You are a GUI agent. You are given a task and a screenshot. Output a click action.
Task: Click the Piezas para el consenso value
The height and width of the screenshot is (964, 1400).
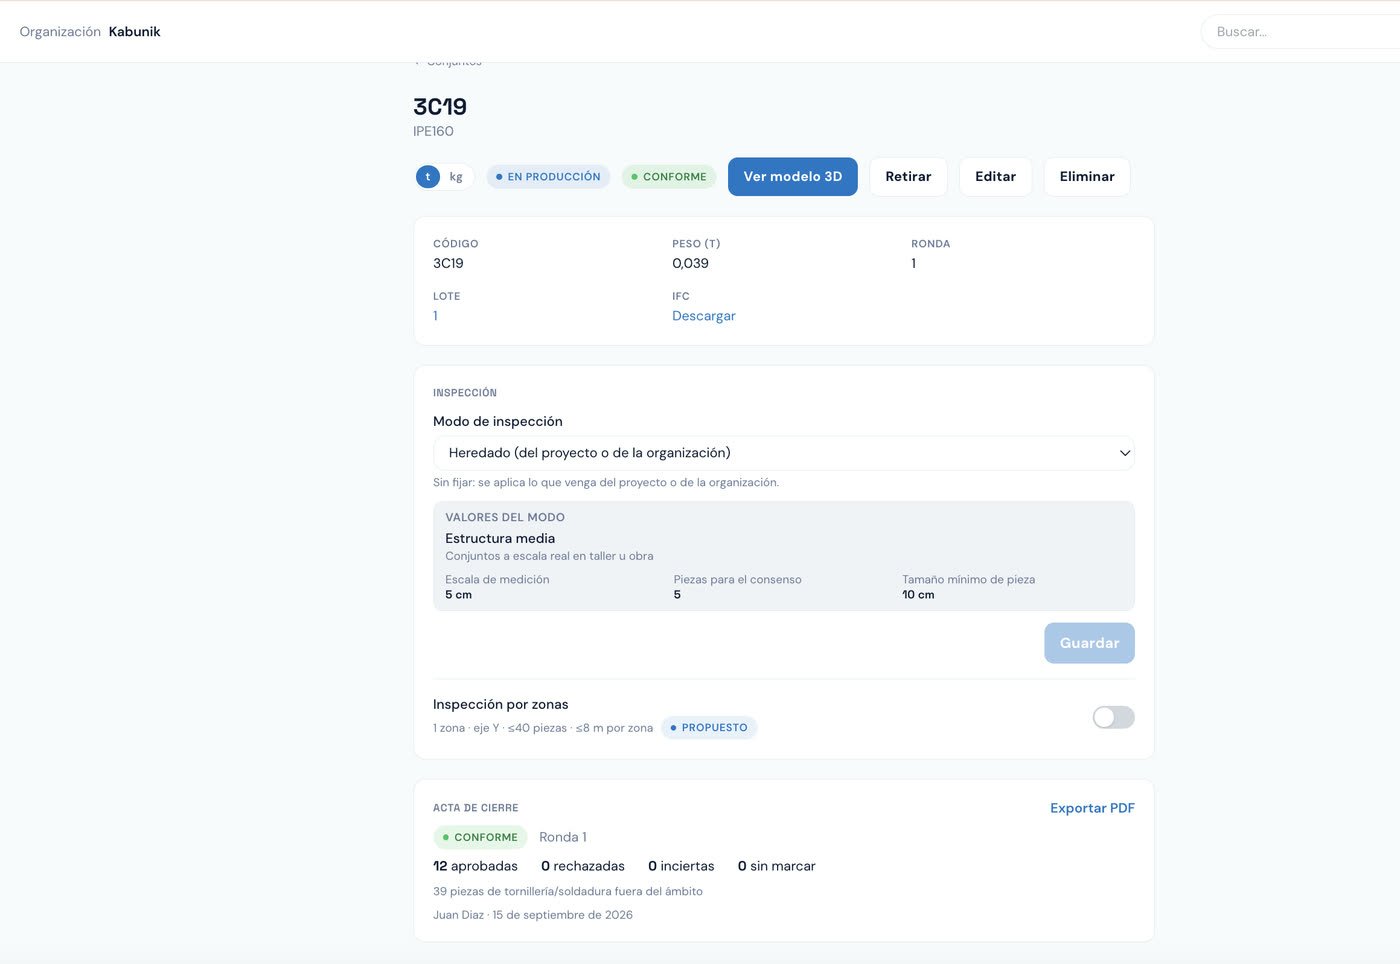click(x=677, y=595)
